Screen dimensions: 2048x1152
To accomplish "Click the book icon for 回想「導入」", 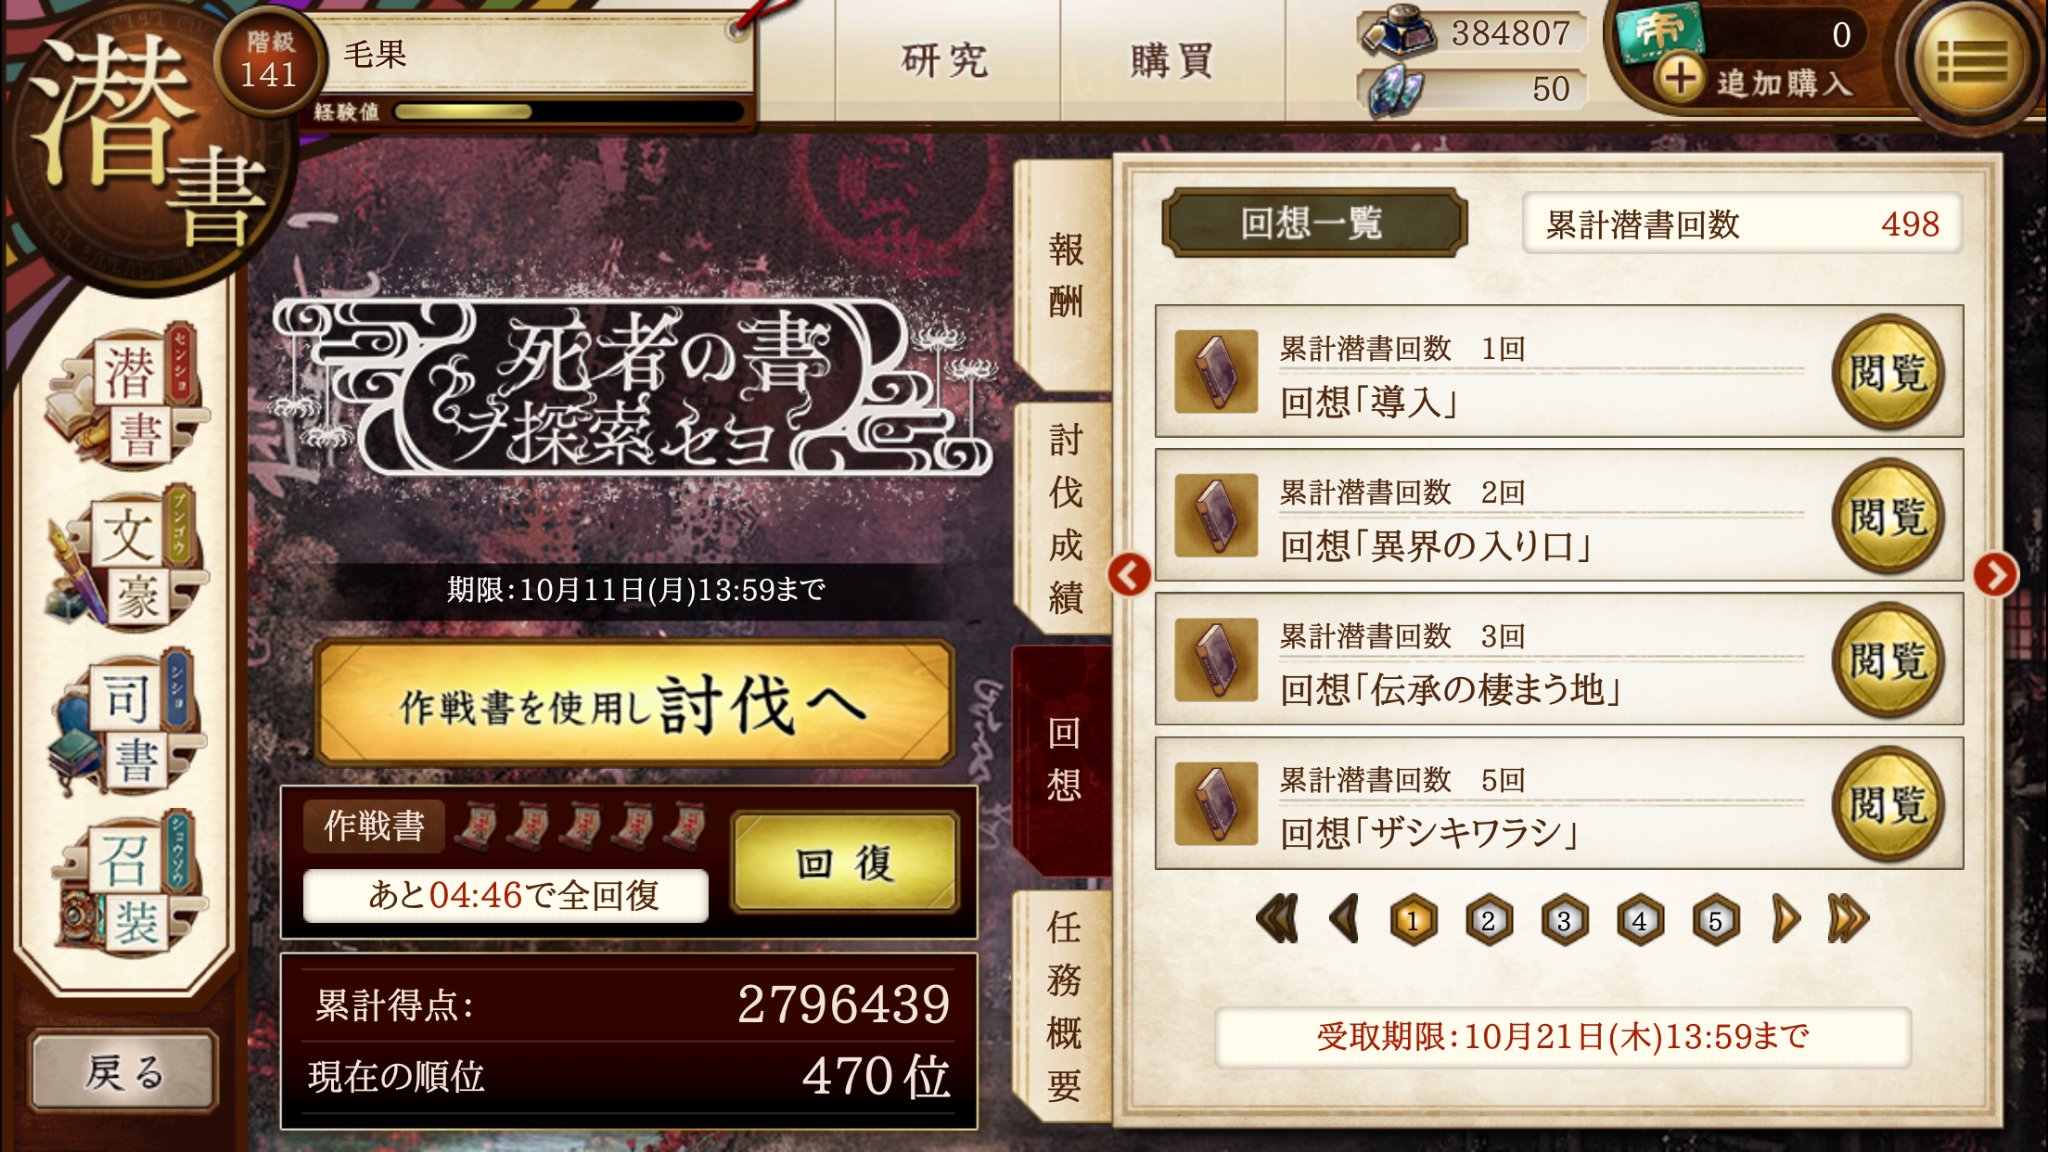I will point(1215,372).
